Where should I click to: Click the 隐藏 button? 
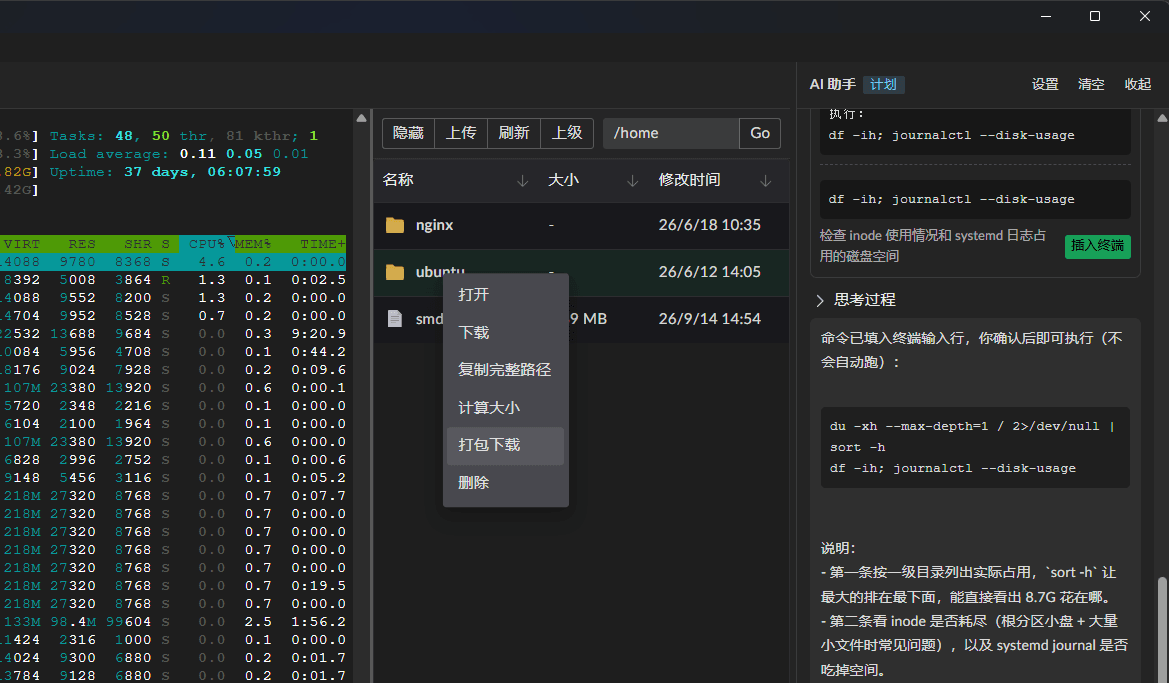coord(409,133)
